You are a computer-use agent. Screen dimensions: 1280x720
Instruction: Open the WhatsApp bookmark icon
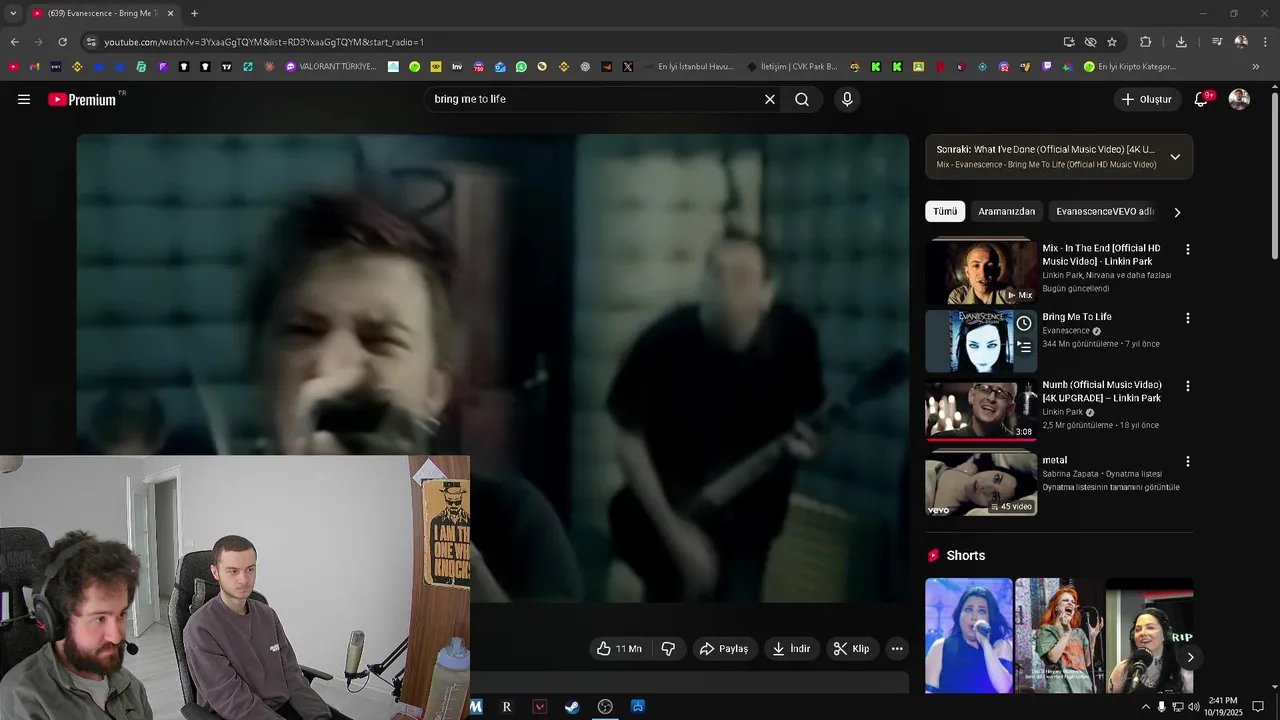click(521, 67)
